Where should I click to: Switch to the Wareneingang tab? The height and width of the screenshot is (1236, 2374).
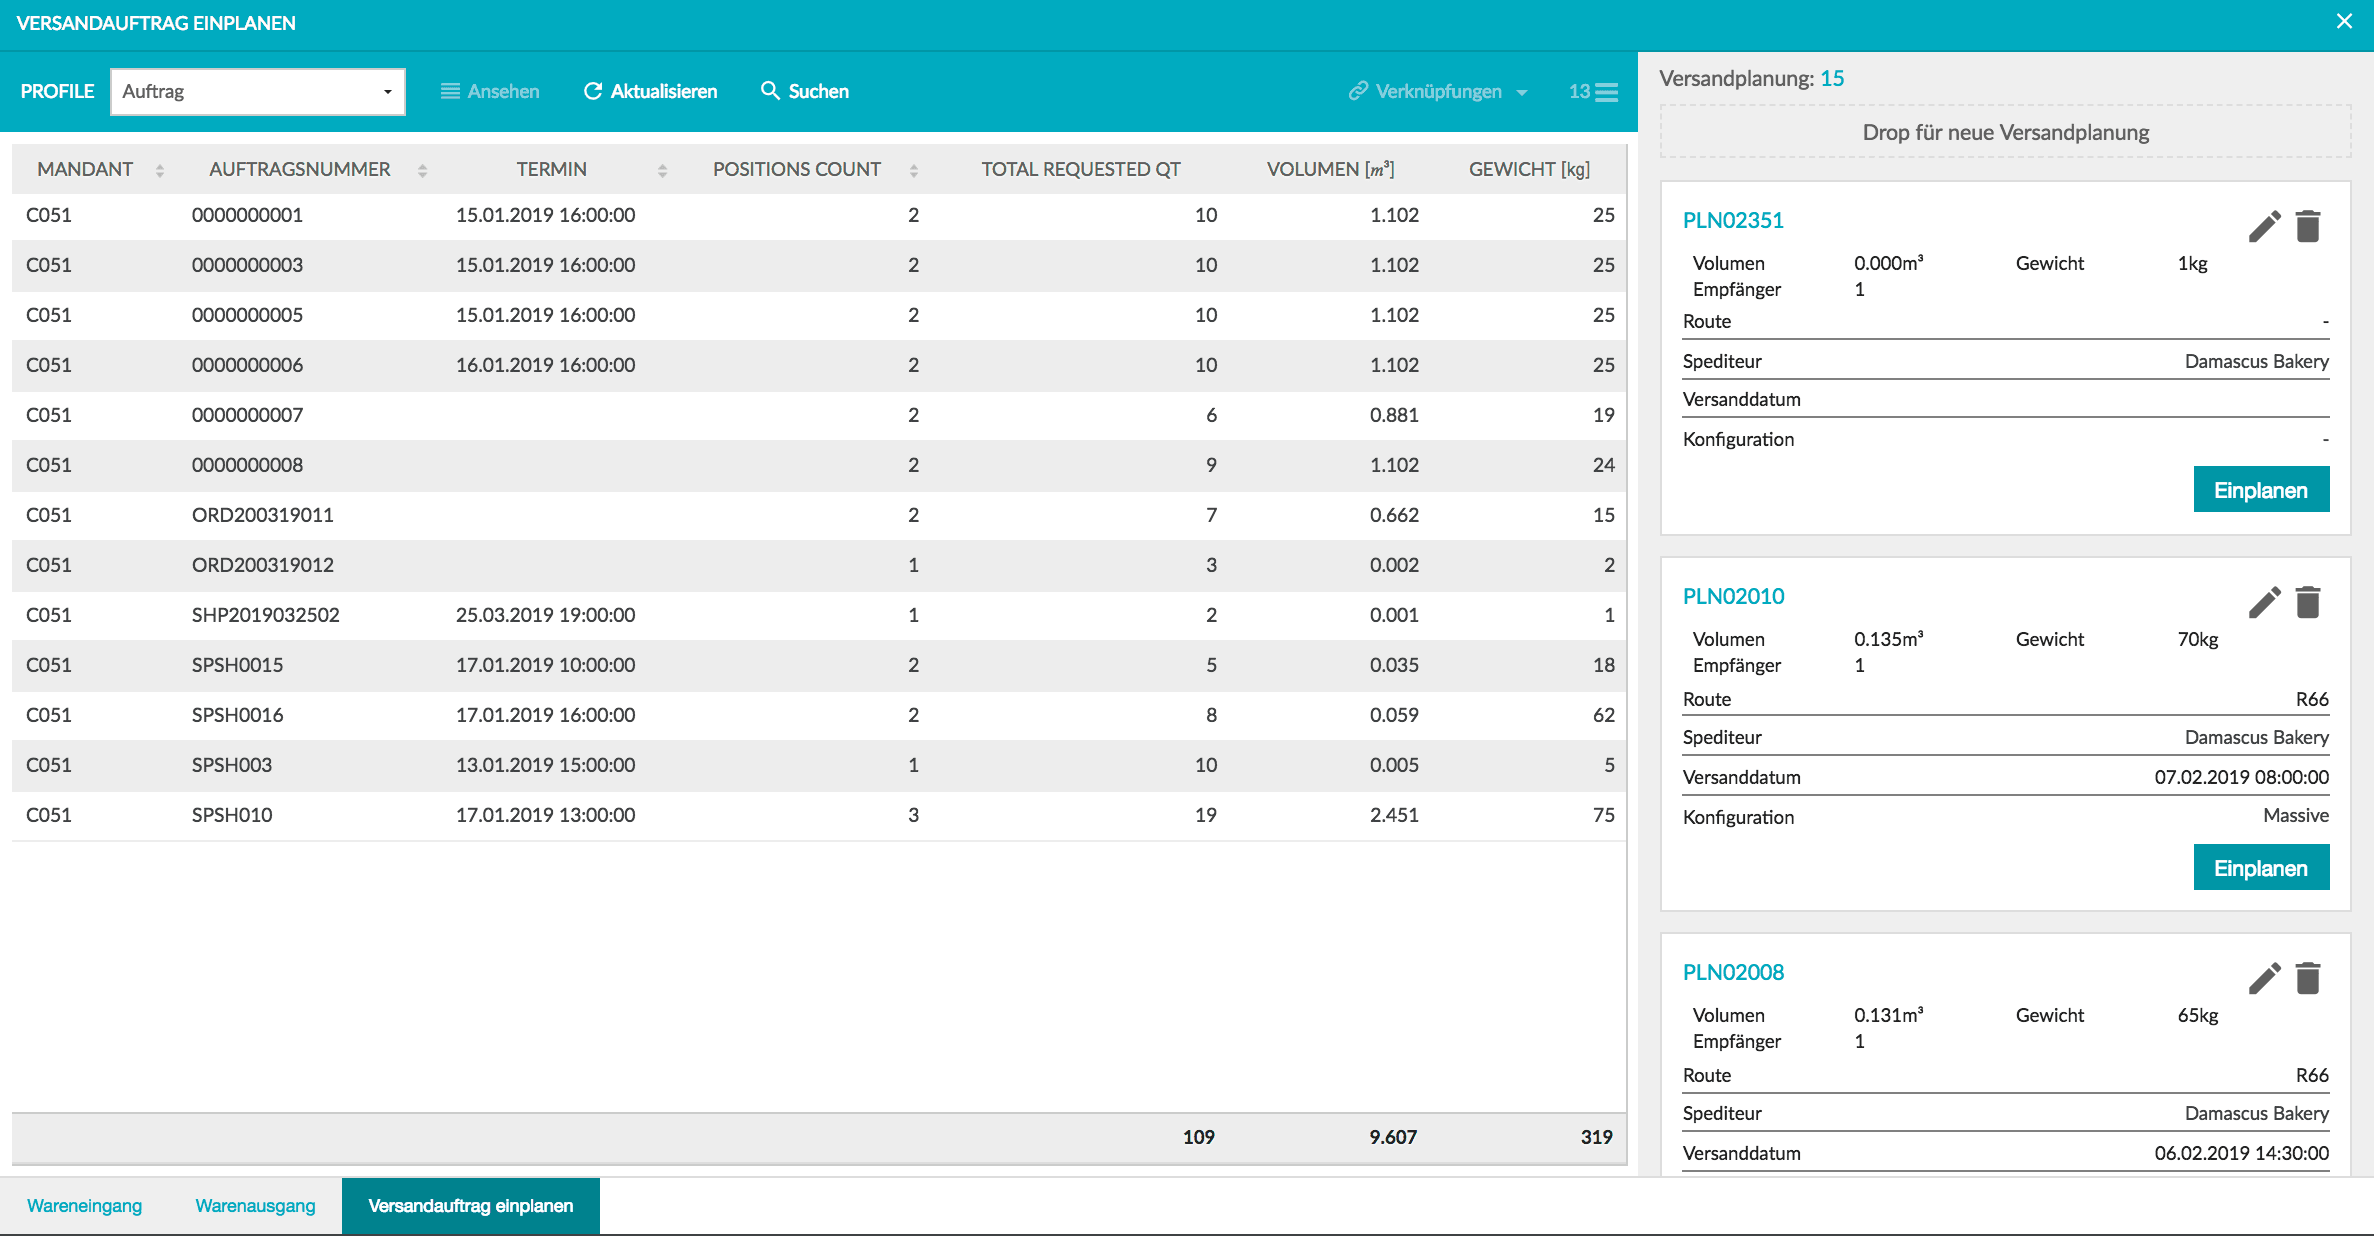(84, 1206)
